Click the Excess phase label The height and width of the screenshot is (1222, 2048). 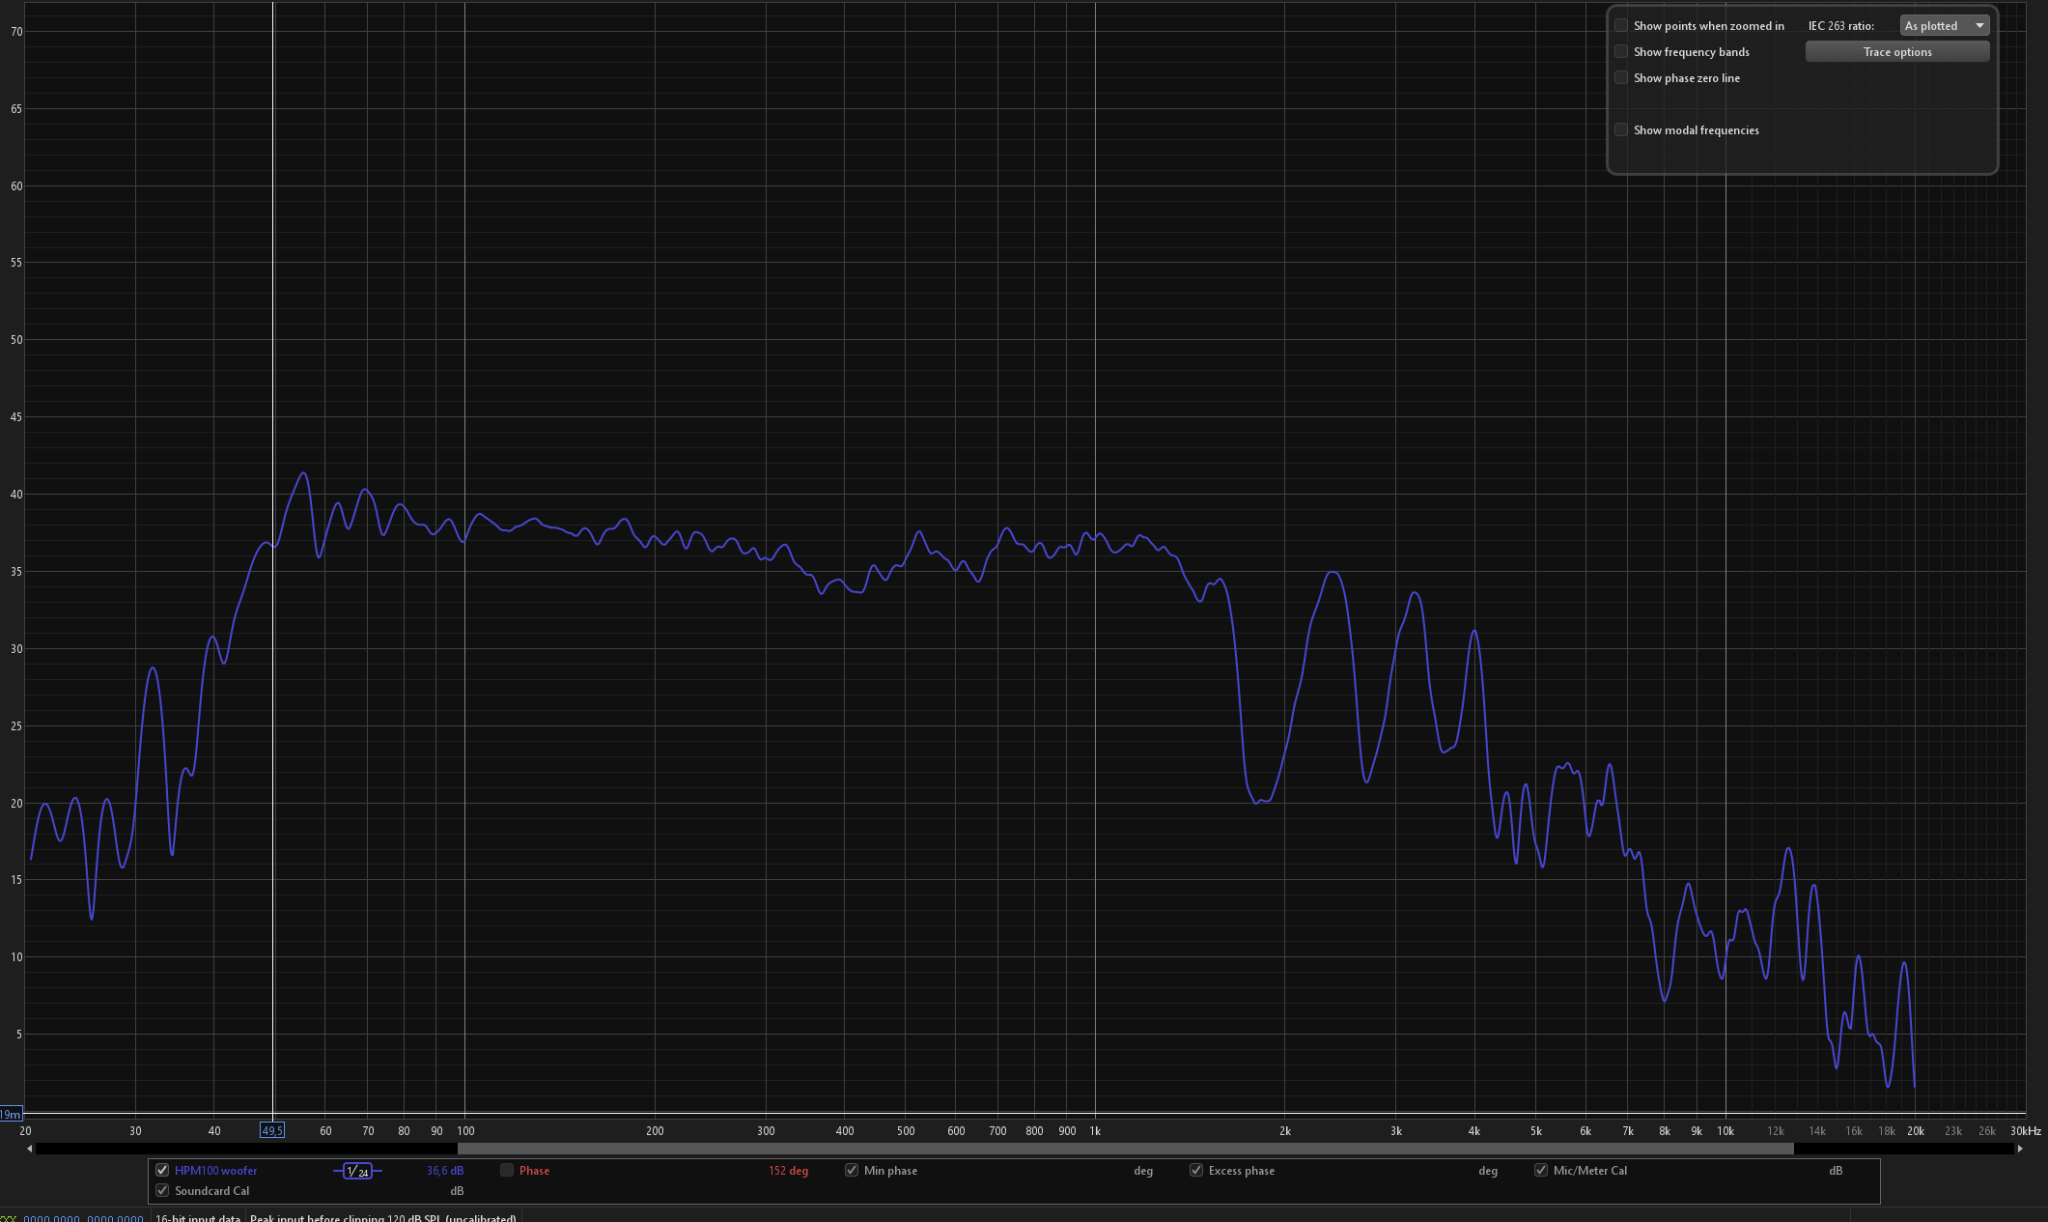pos(1241,1170)
